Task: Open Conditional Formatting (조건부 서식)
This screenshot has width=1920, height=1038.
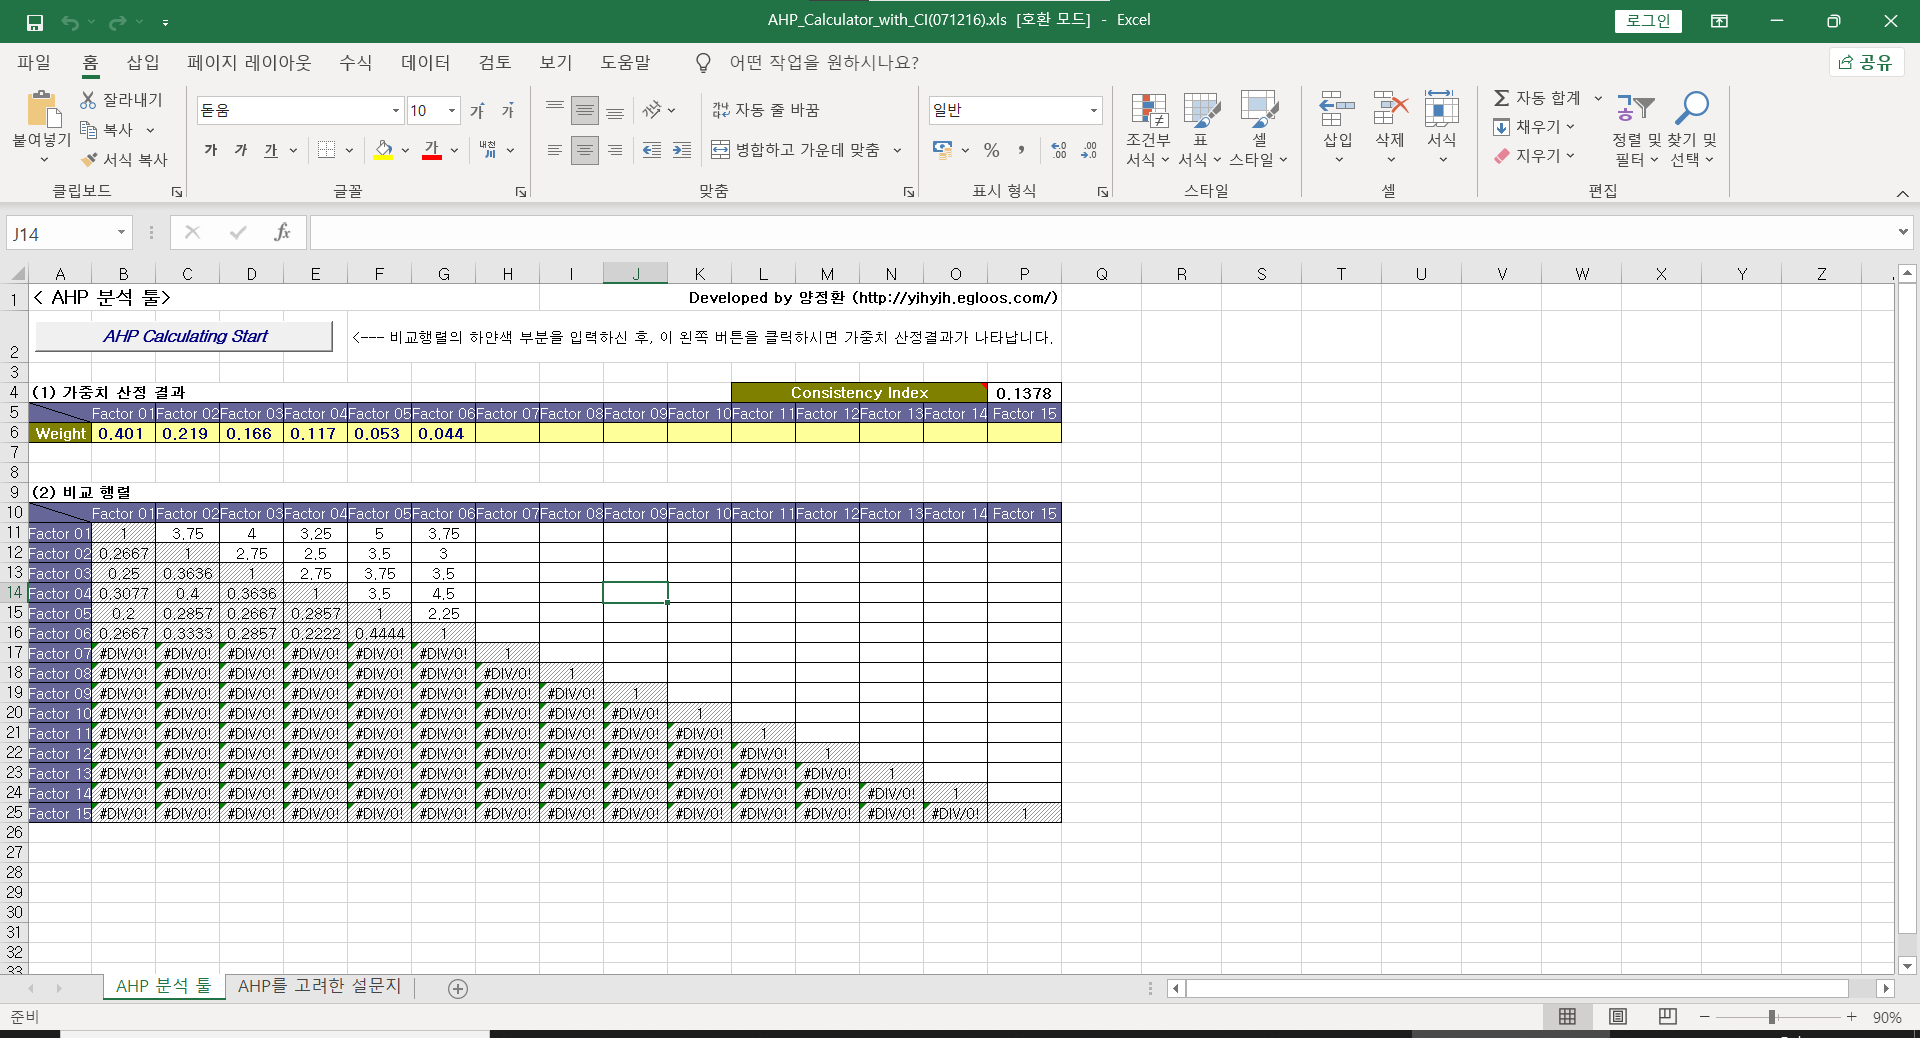Action: coord(1148,130)
